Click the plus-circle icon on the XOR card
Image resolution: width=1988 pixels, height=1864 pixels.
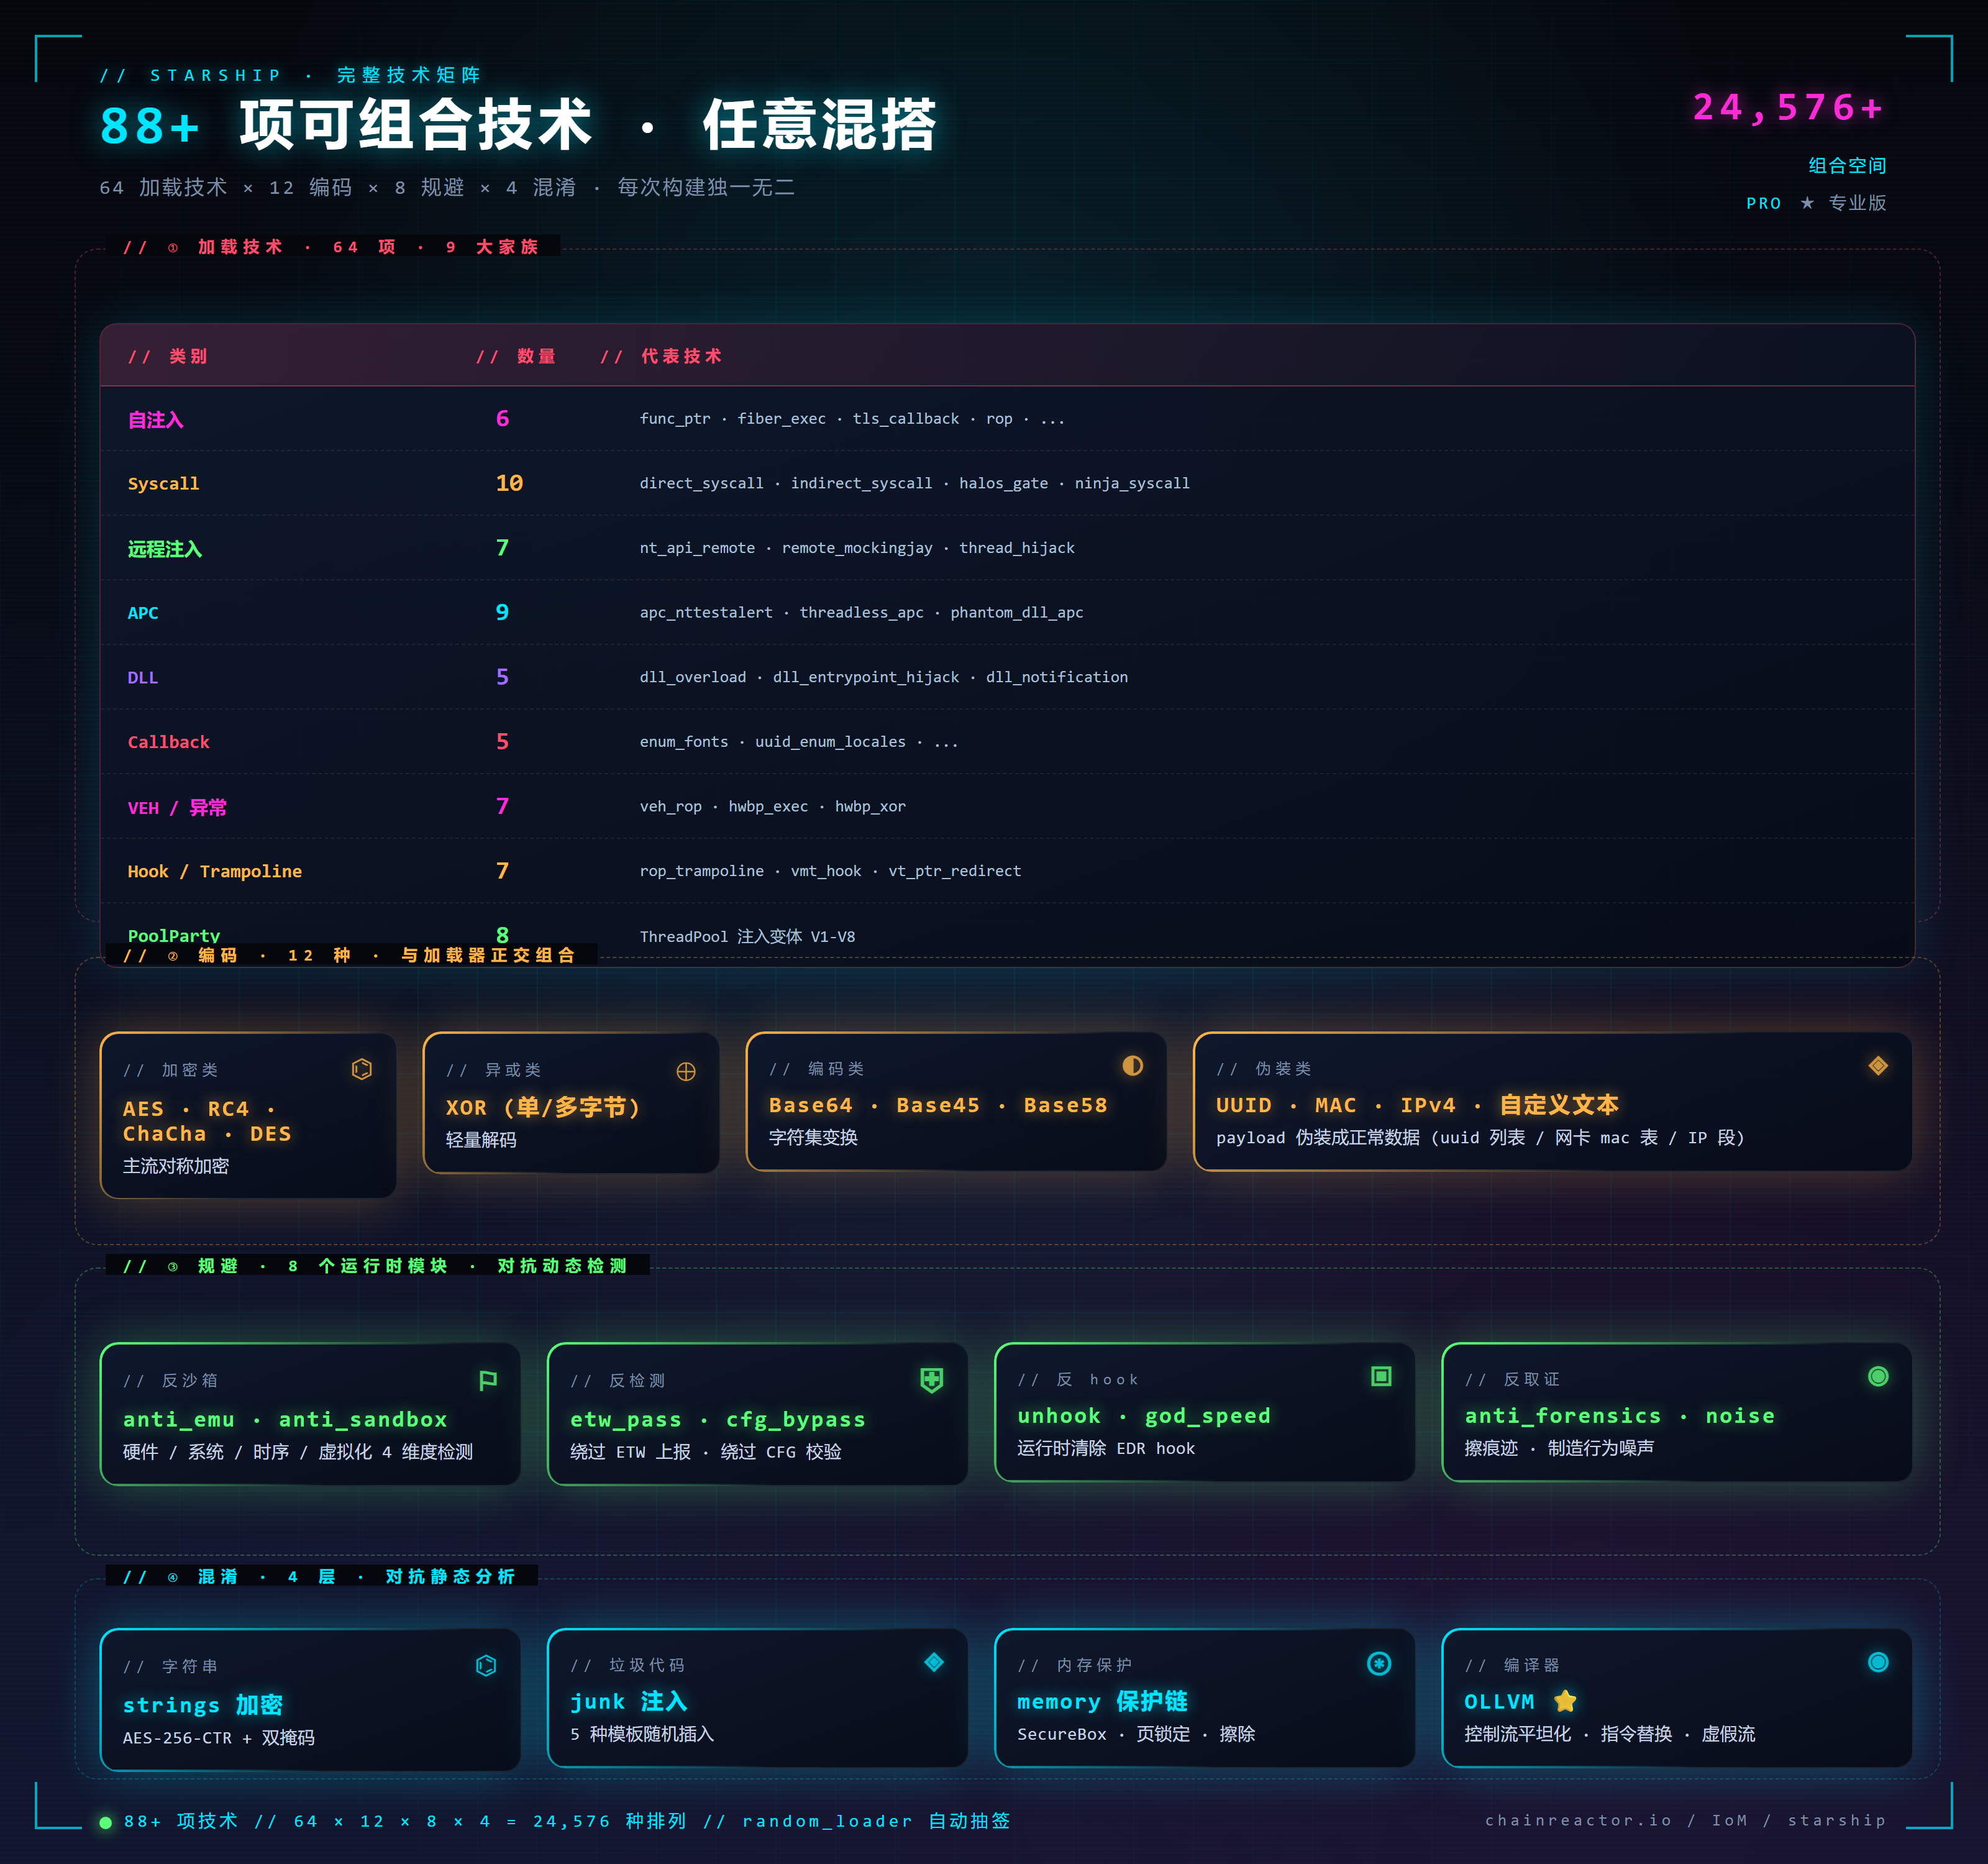[x=686, y=1072]
